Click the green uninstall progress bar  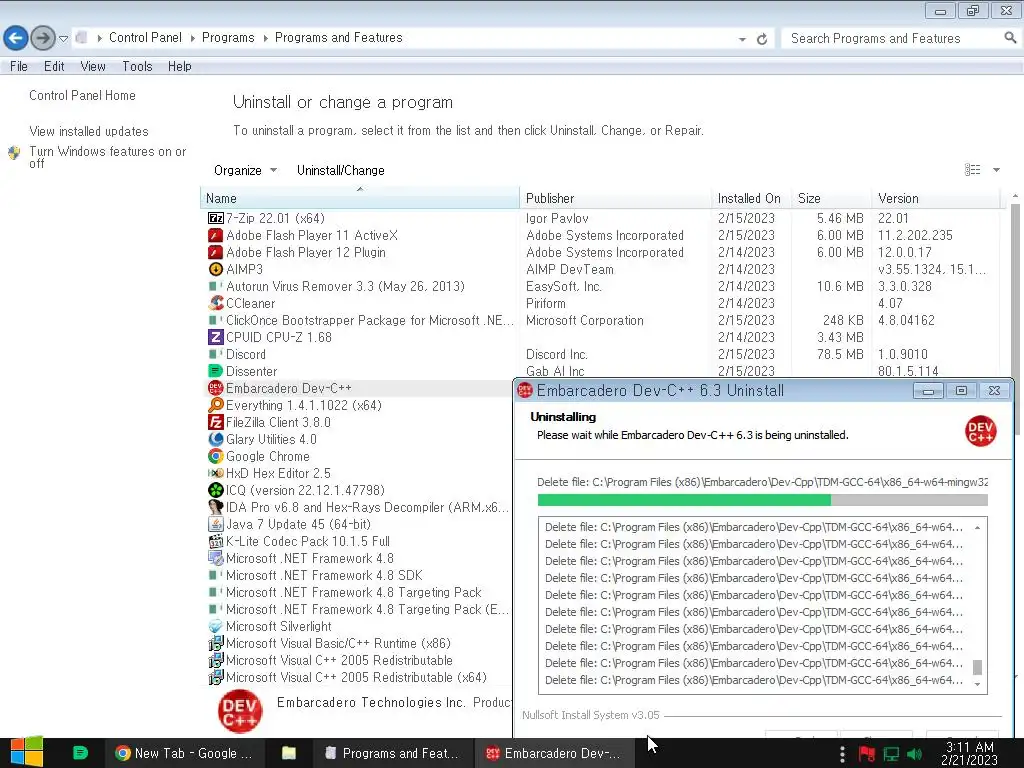click(684, 500)
